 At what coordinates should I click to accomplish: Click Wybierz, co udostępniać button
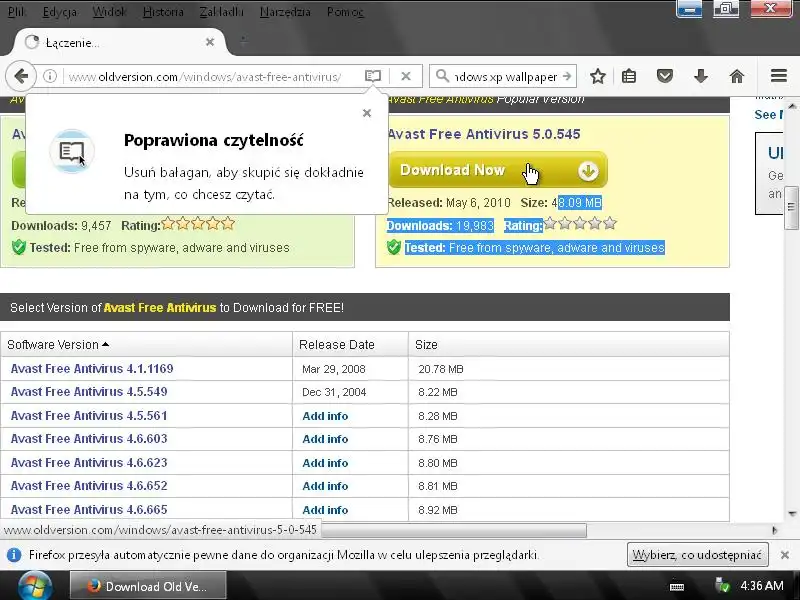click(x=697, y=555)
